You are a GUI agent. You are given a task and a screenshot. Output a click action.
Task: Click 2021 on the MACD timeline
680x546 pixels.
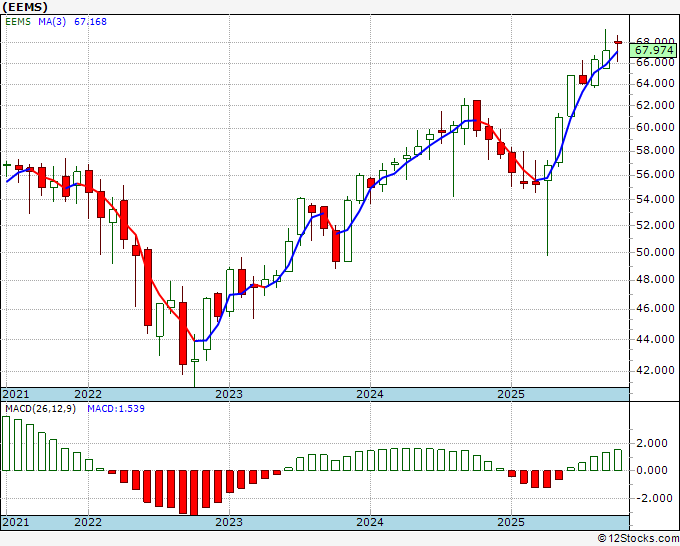click(x=16, y=522)
